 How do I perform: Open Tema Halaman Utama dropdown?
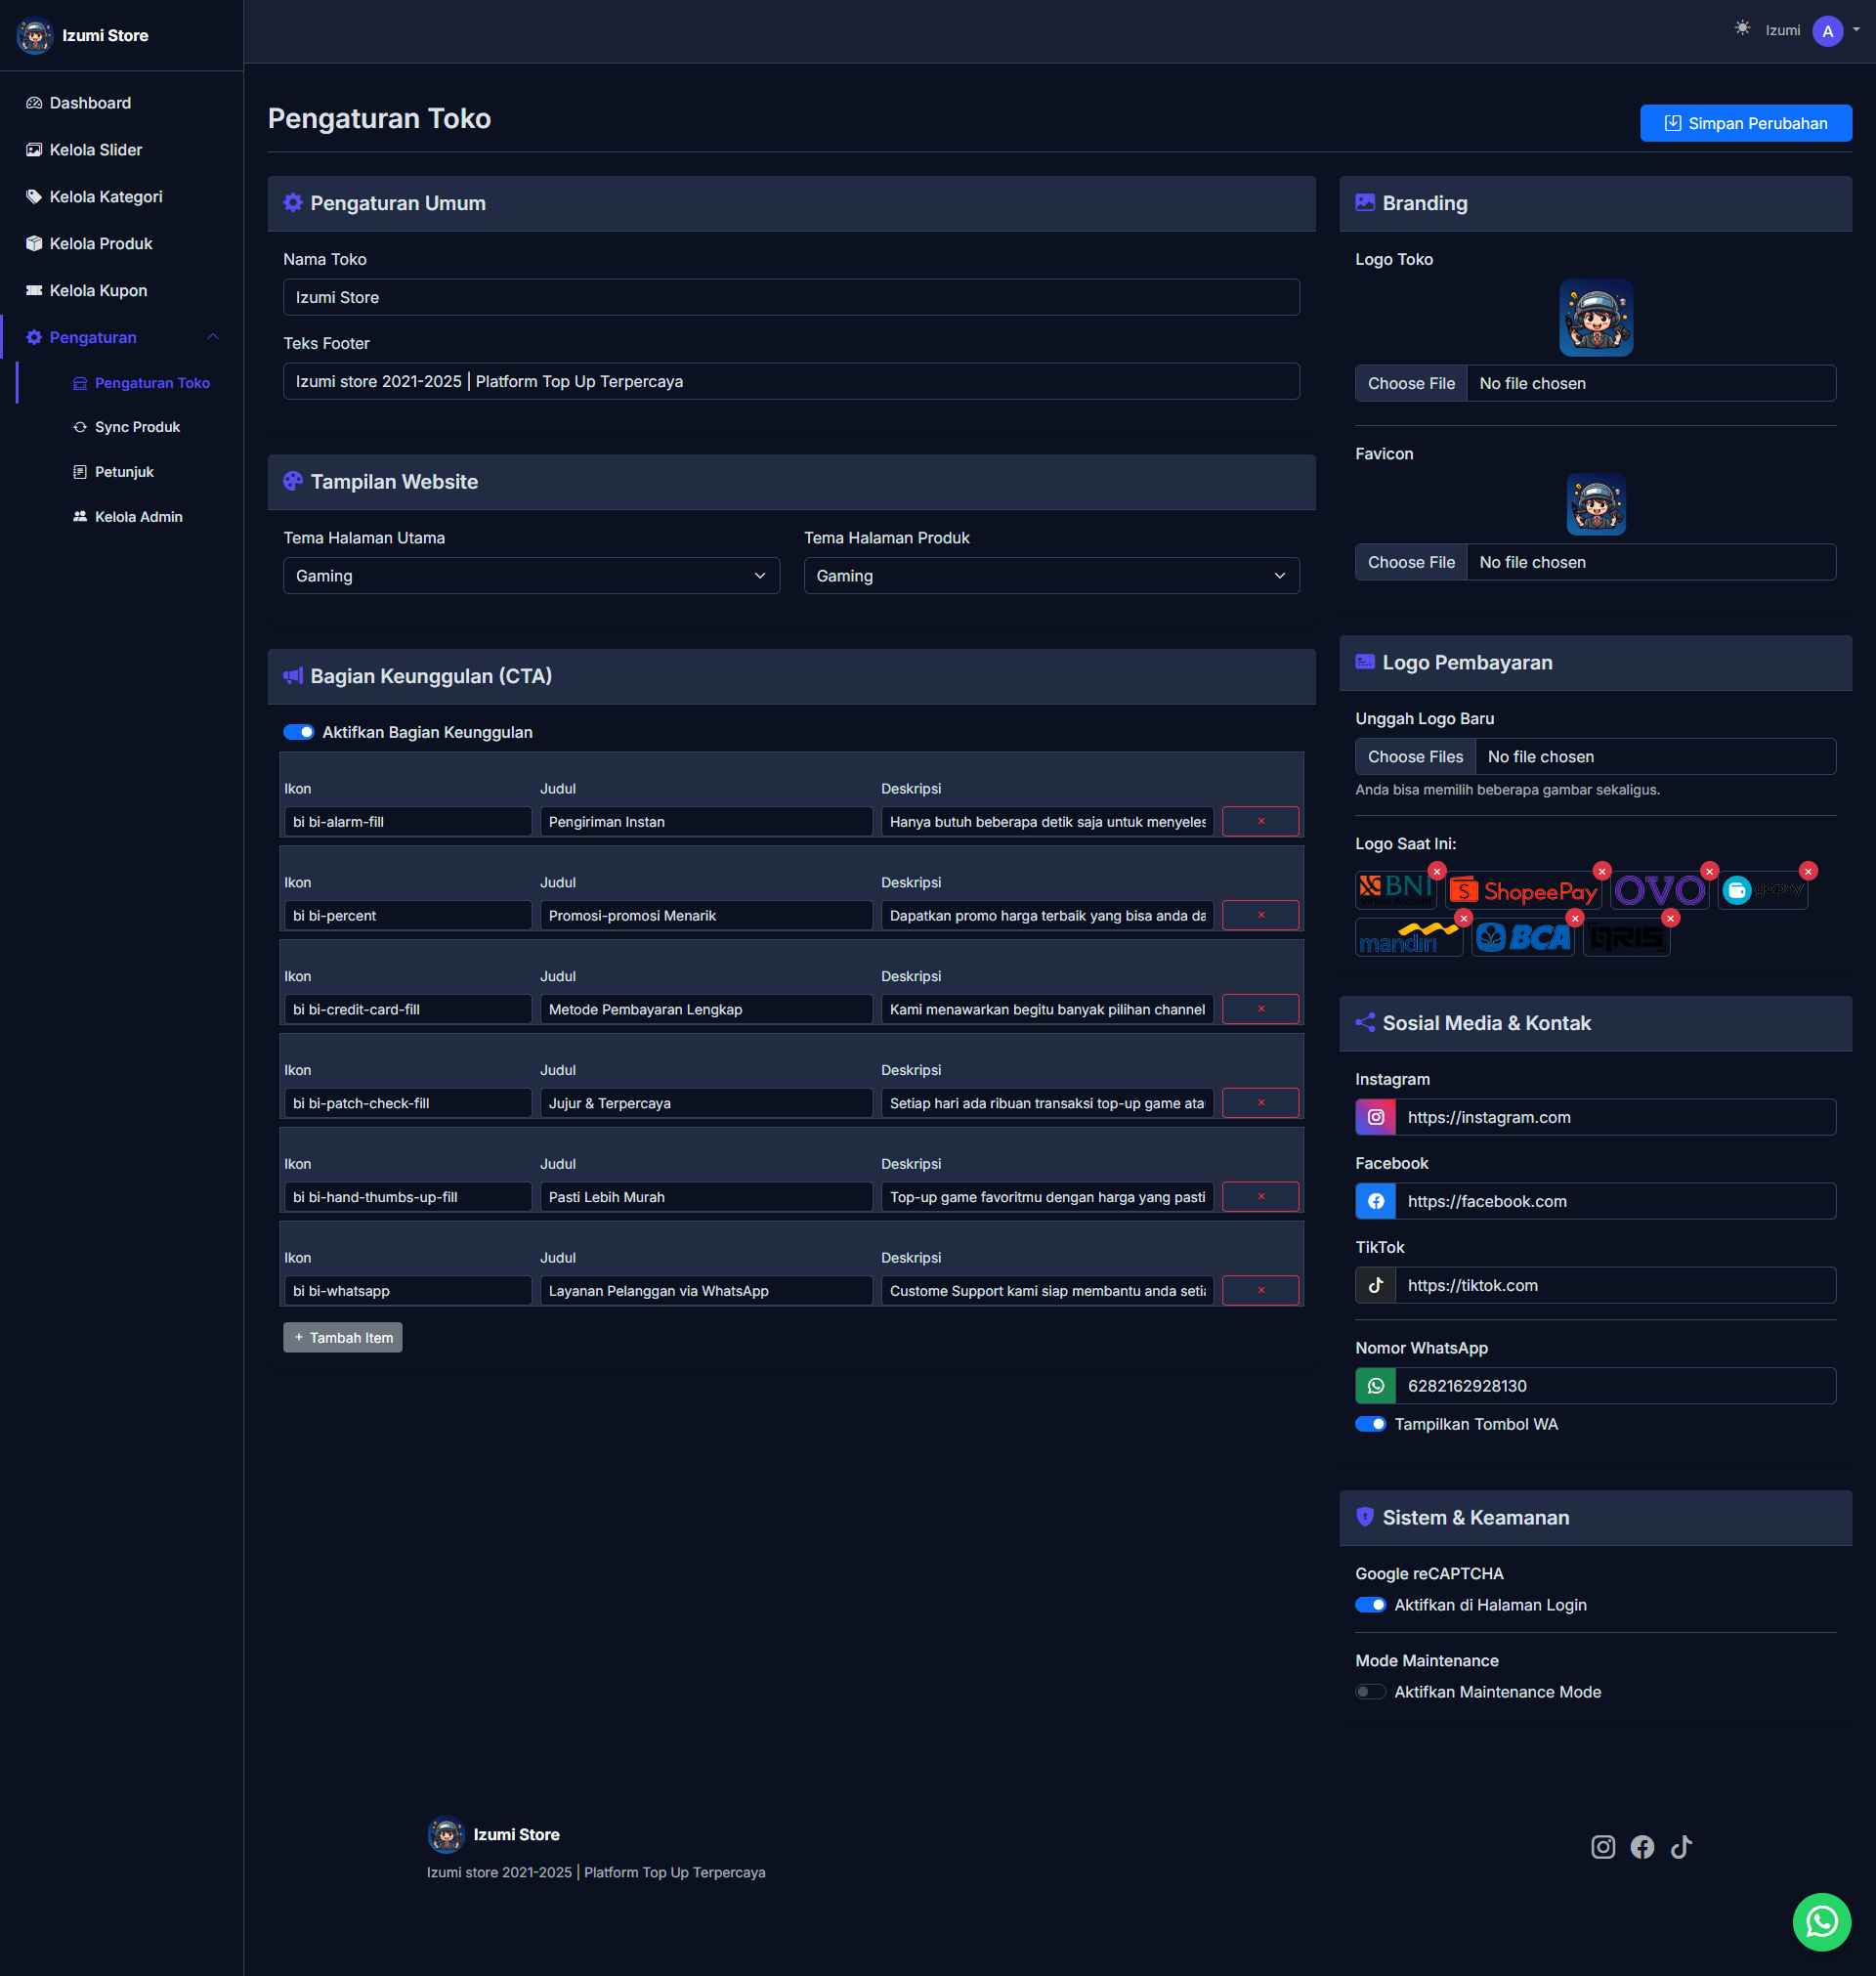pyautogui.click(x=531, y=576)
